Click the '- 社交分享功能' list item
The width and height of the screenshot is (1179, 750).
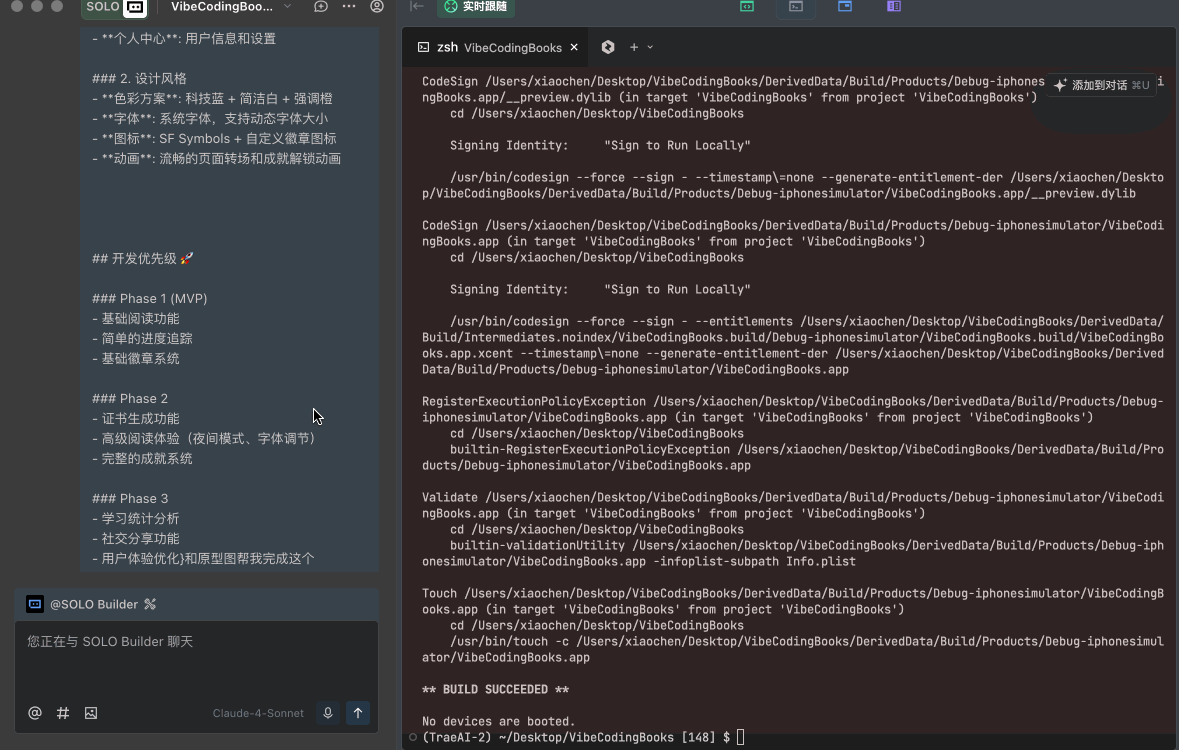(136, 539)
